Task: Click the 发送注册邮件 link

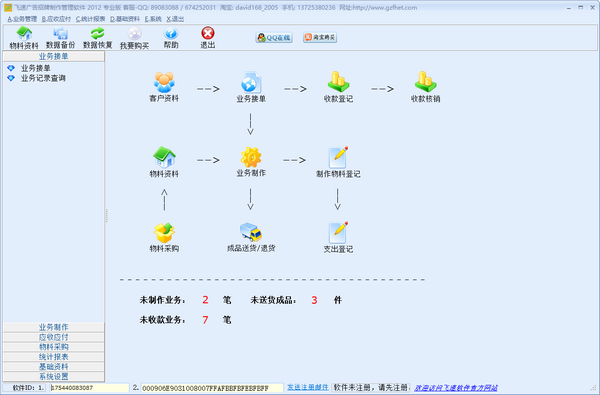Action: tap(308, 387)
